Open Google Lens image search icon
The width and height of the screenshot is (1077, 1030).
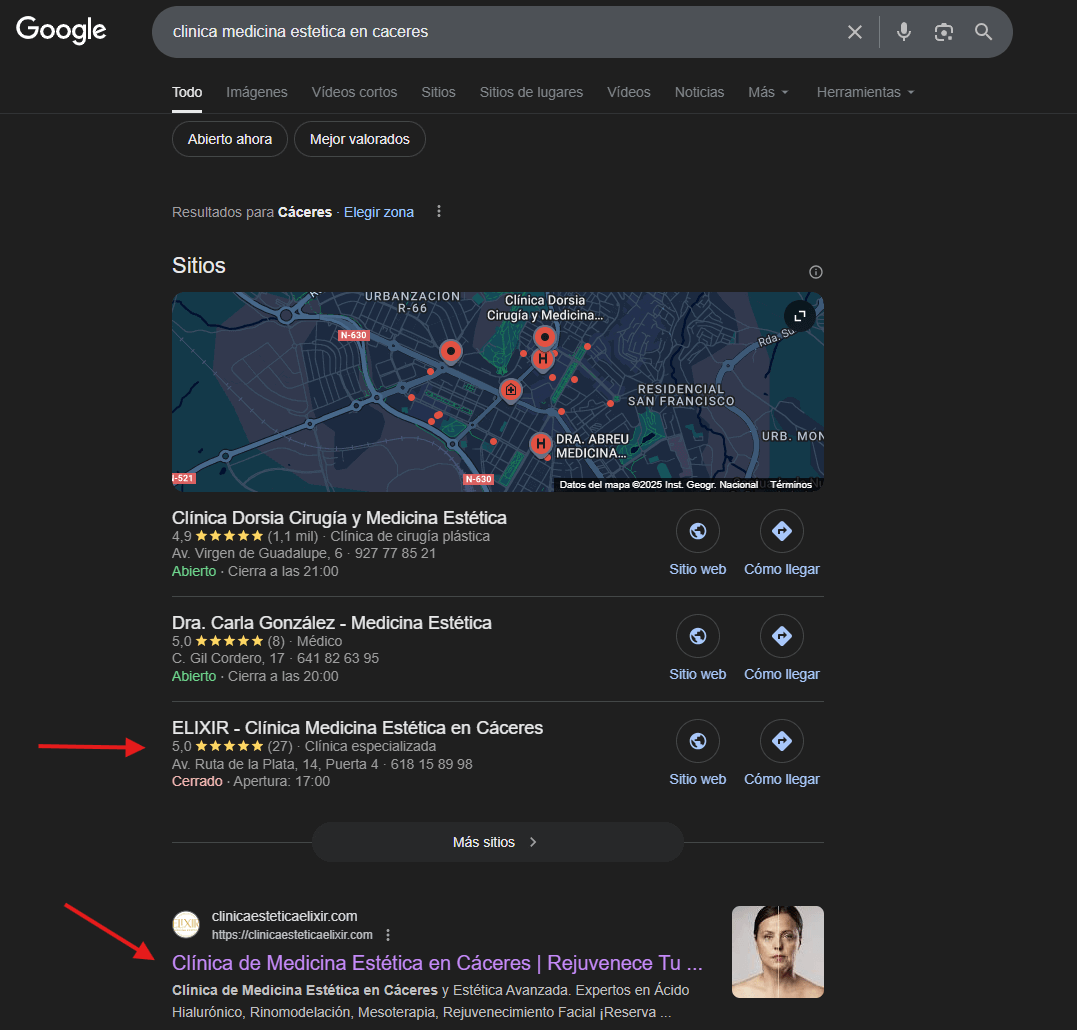(x=943, y=32)
